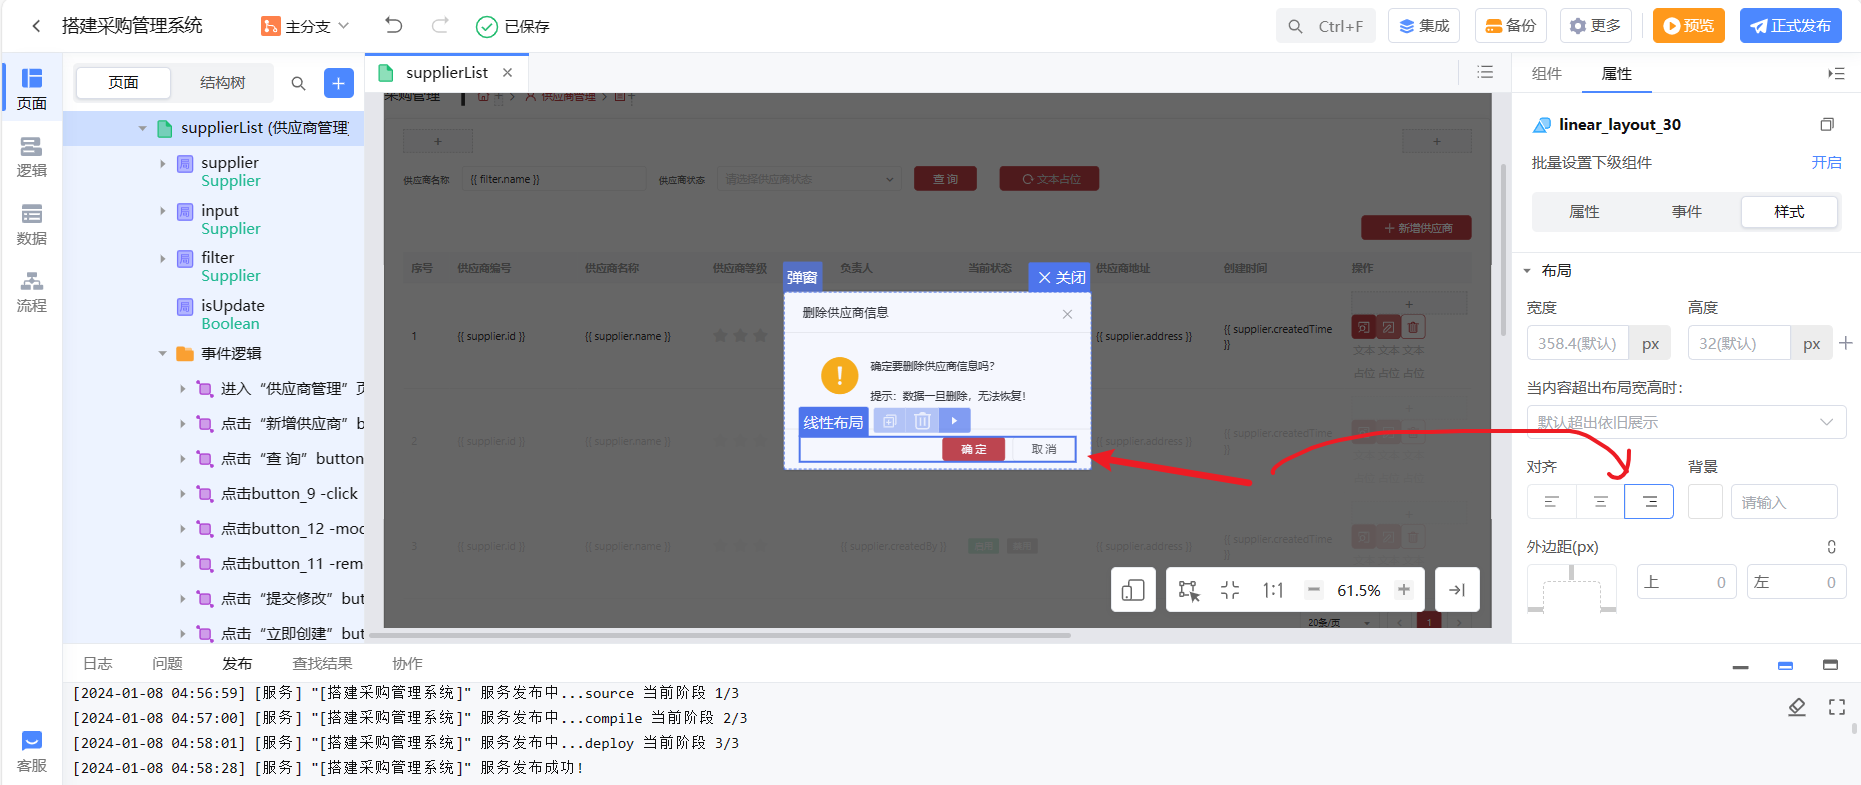The width and height of the screenshot is (1861, 785).
Task: Collapse the right property panel
Action: [1836, 73]
